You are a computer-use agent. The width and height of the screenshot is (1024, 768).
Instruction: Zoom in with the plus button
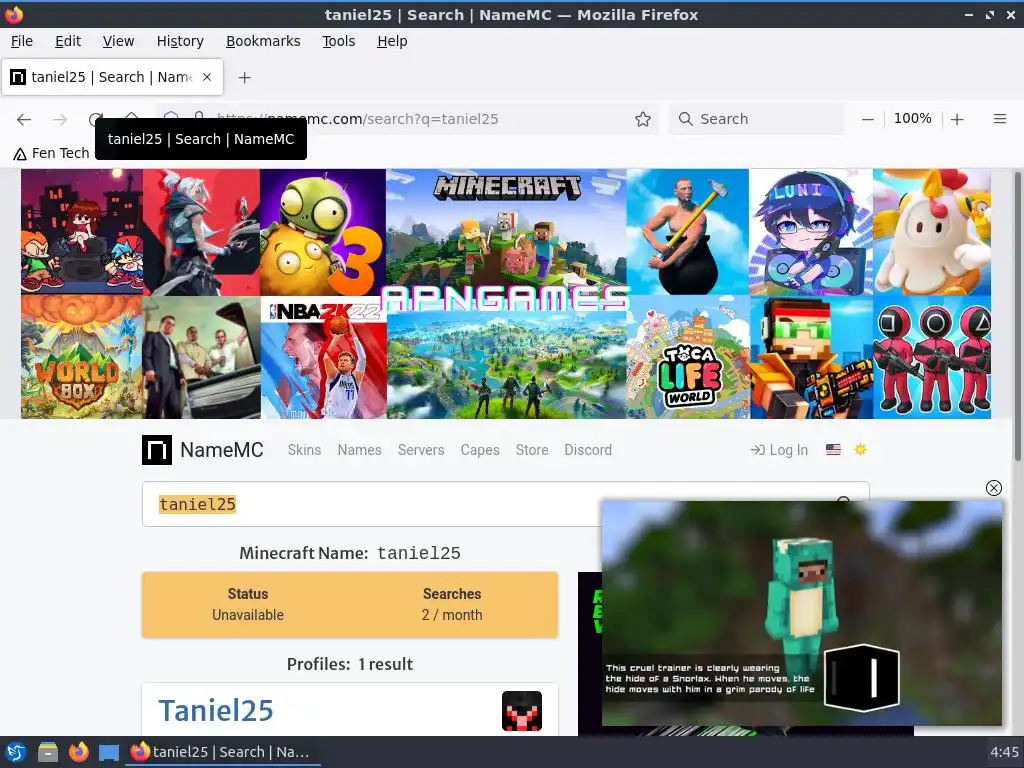click(957, 119)
